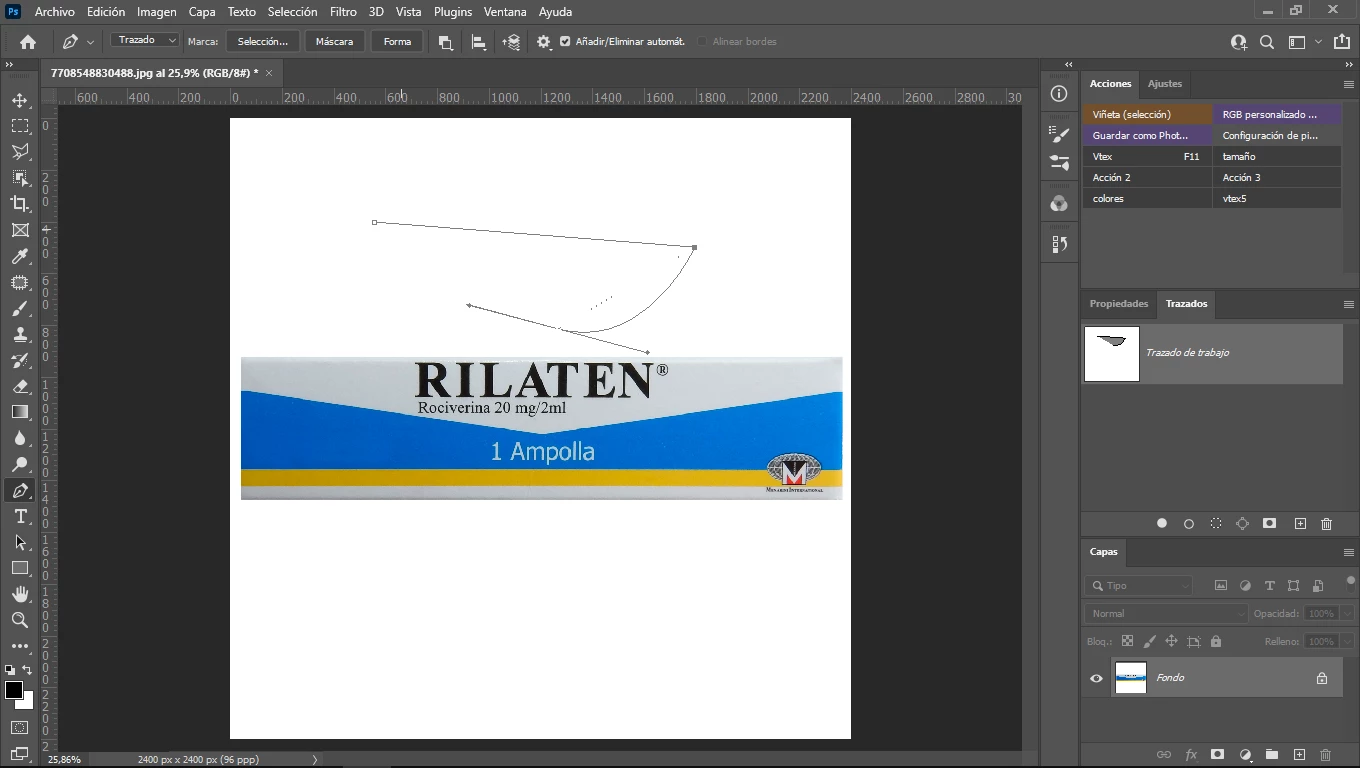Select the Blur tool

tap(20, 438)
